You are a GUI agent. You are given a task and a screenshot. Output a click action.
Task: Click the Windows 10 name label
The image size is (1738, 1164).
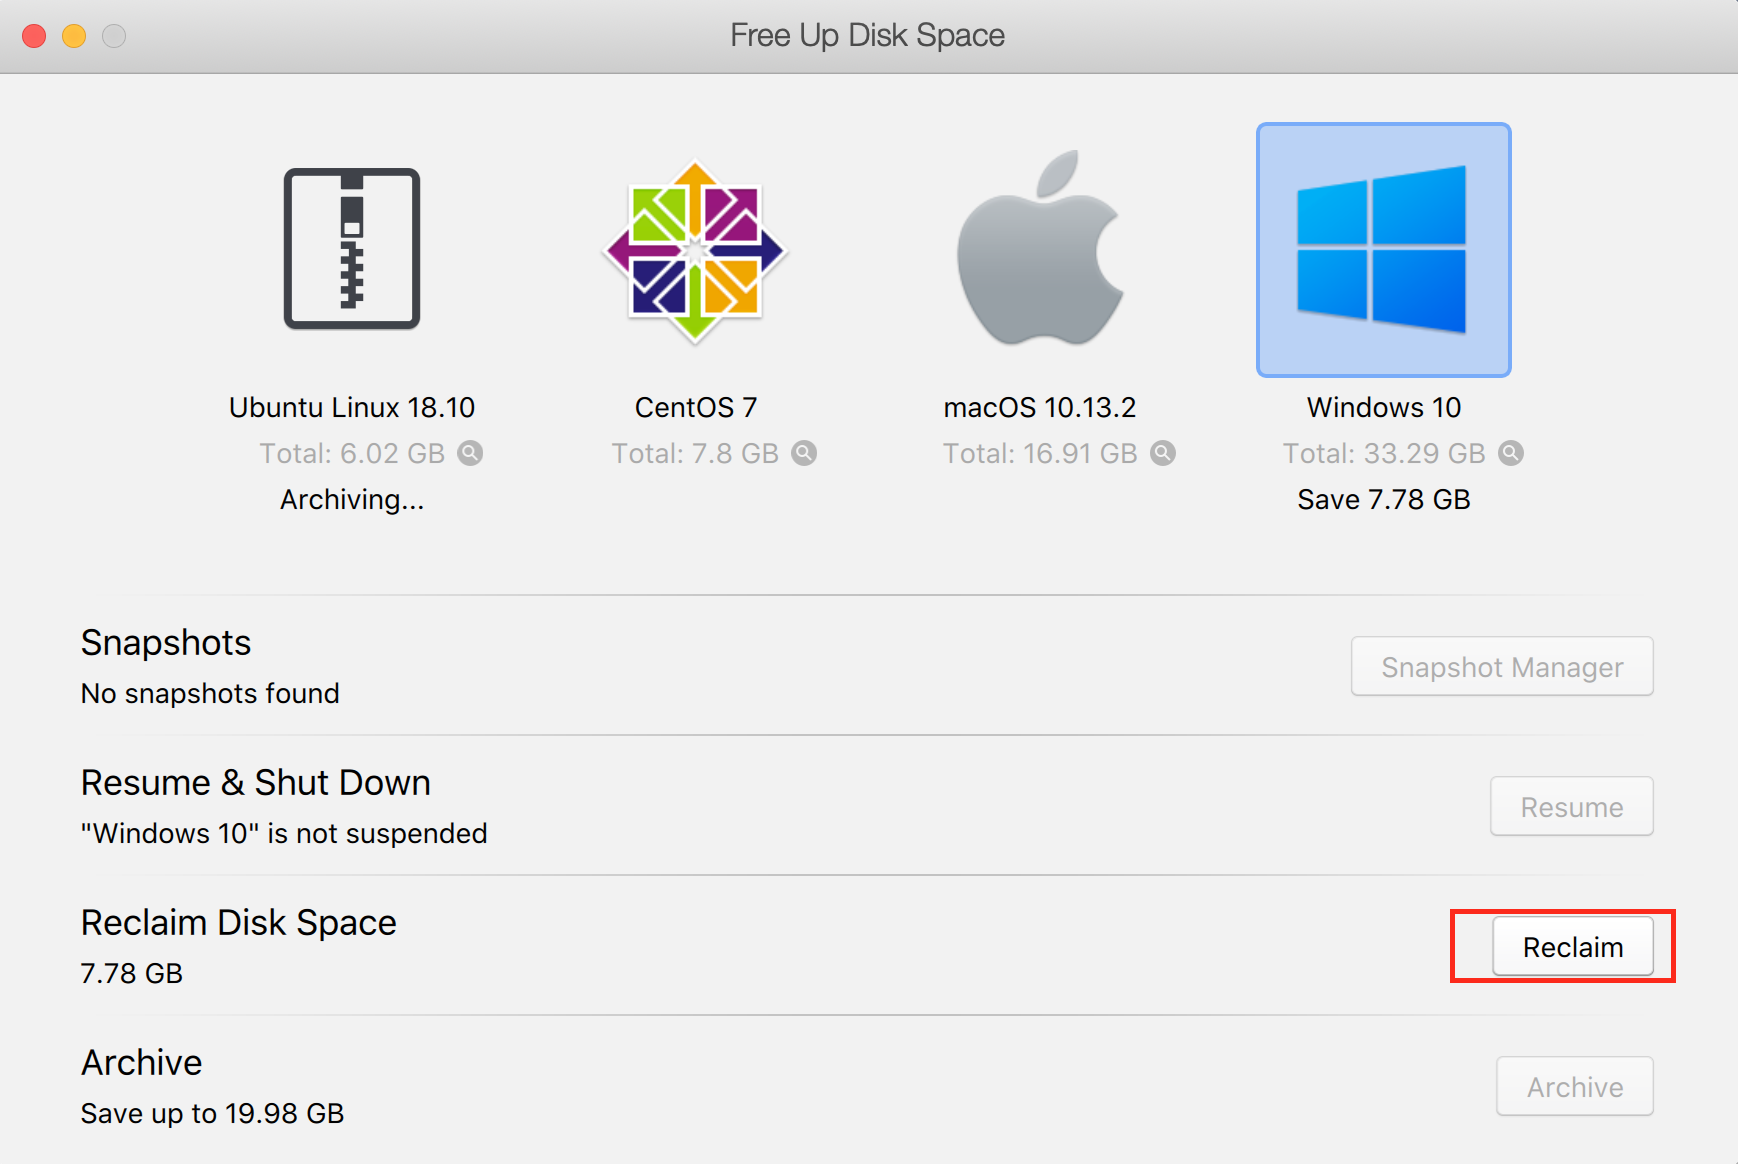click(1383, 407)
